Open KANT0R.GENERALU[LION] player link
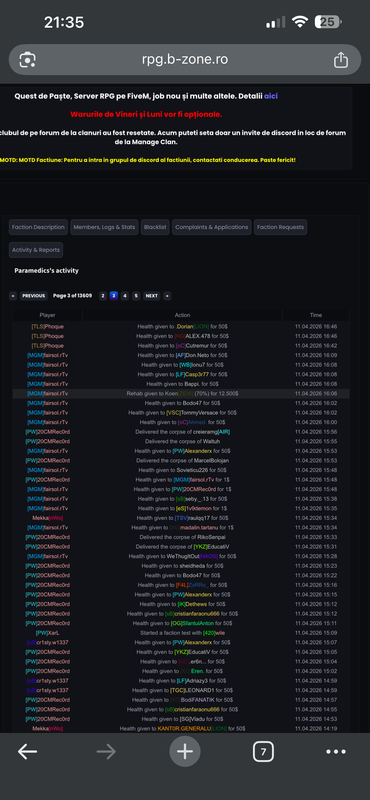Viewport: 370px width, 800px height. [x=192, y=729]
